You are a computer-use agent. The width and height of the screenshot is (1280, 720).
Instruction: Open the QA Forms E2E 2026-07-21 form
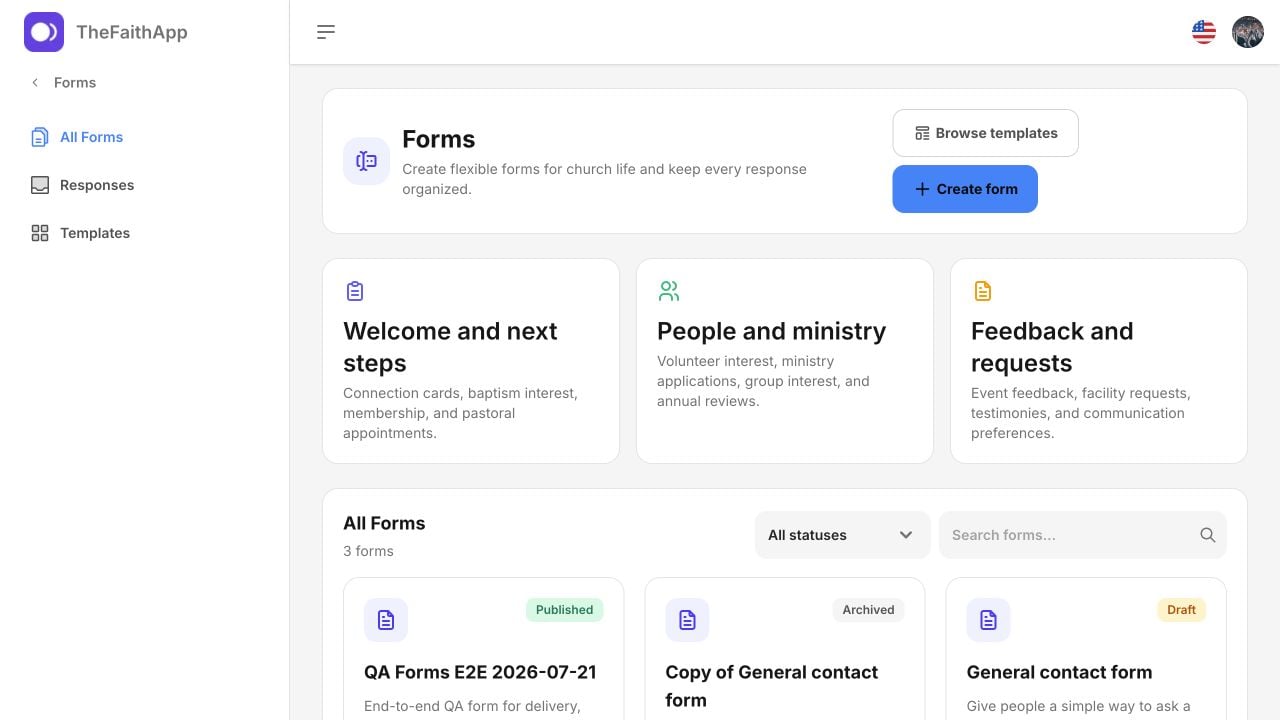[x=480, y=672]
